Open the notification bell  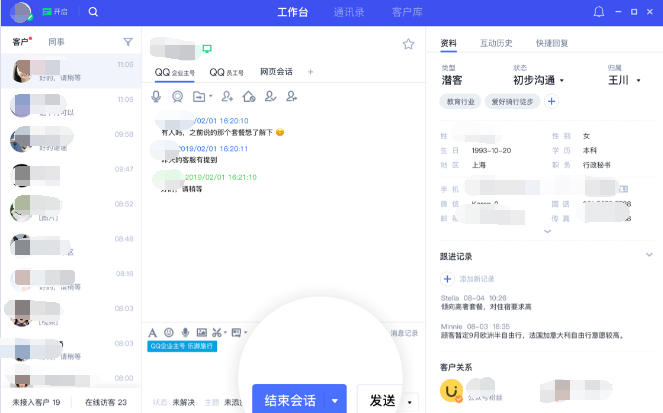599,12
